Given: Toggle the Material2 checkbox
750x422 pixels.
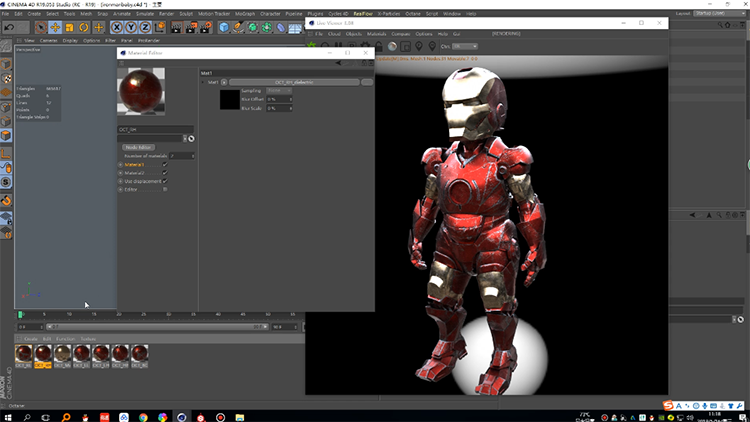Looking at the screenshot, I should pos(165,172).
